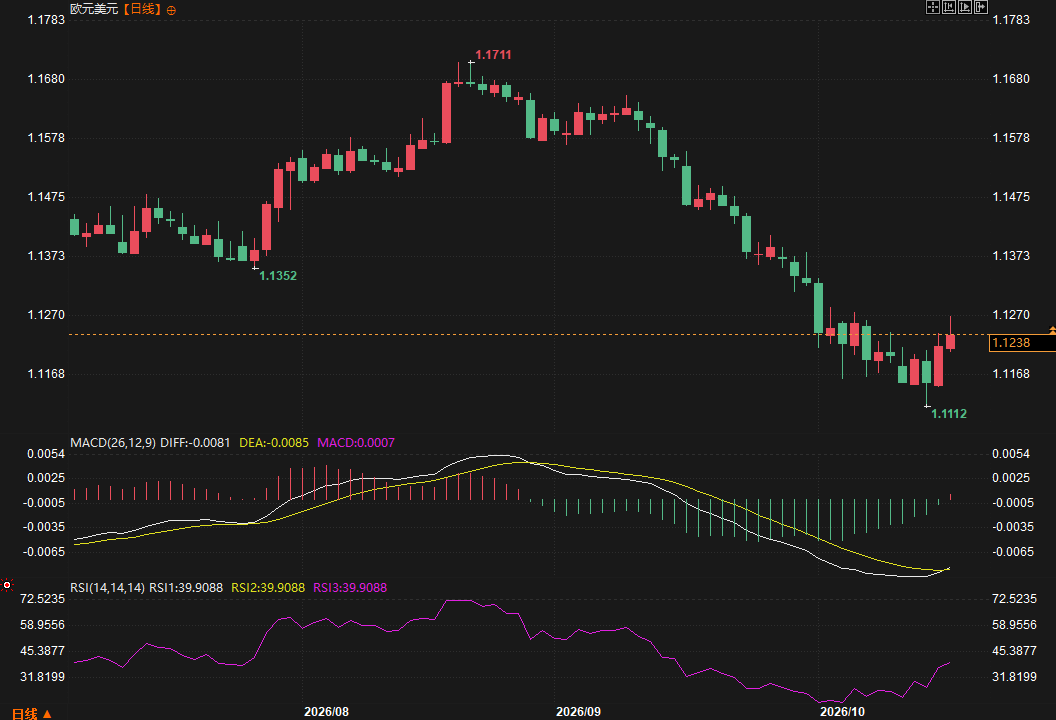Viewport: 1056px width, 720px height.
Task: Click the crosshair cursor toolbar icon
Action: pos(933,7)
